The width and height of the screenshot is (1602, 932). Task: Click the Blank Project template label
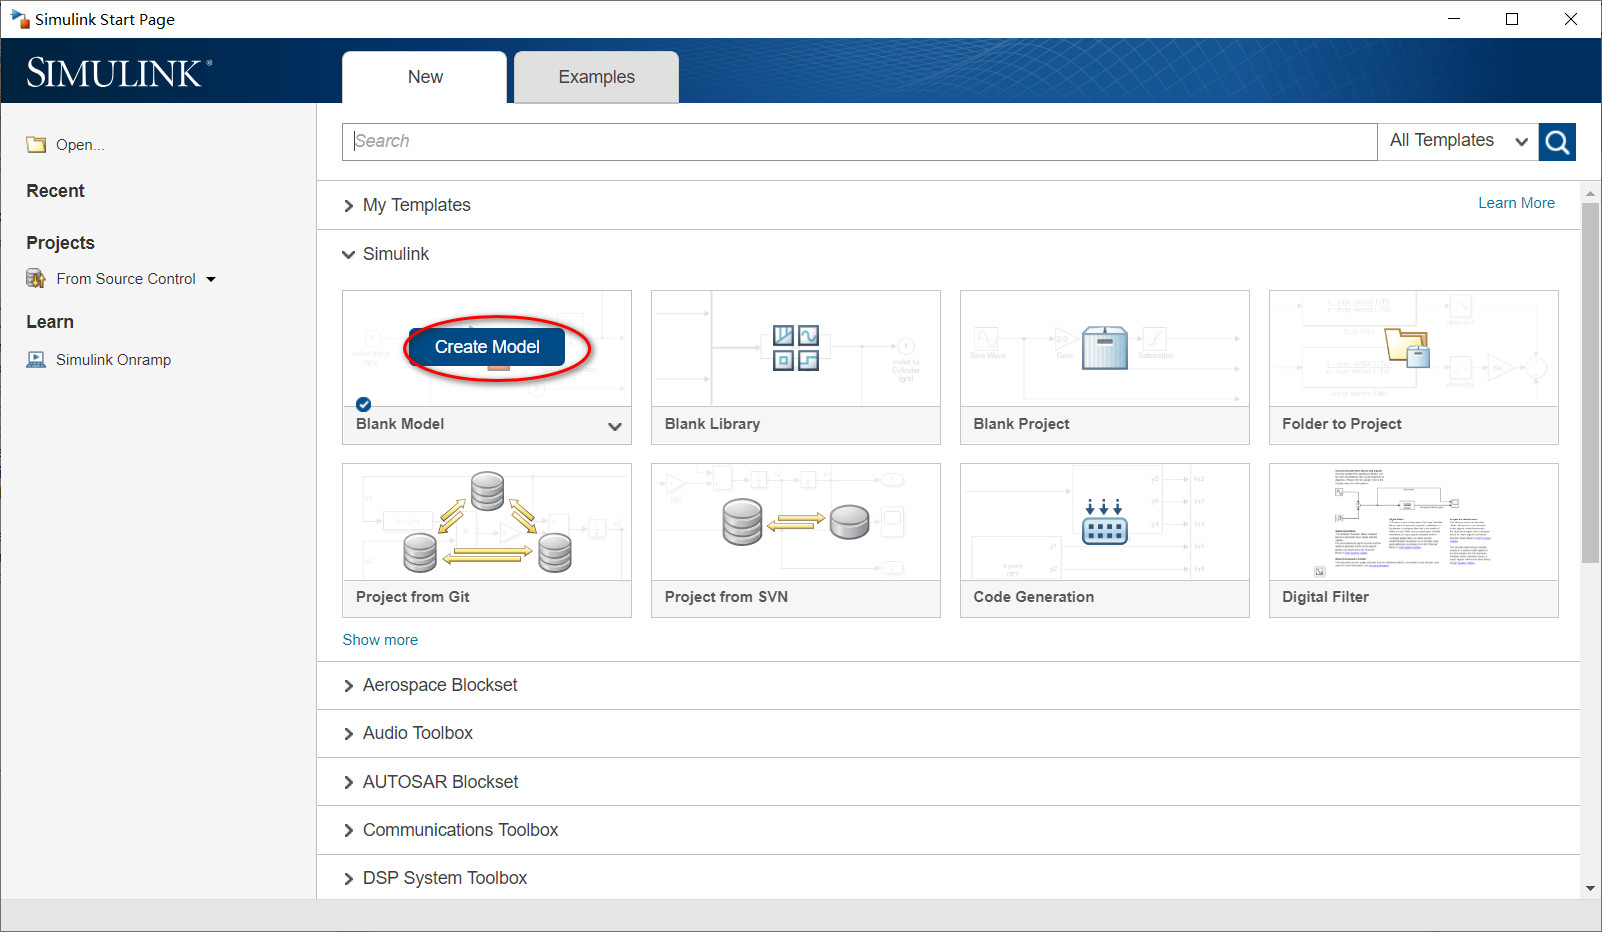(x=1021, y=424)
